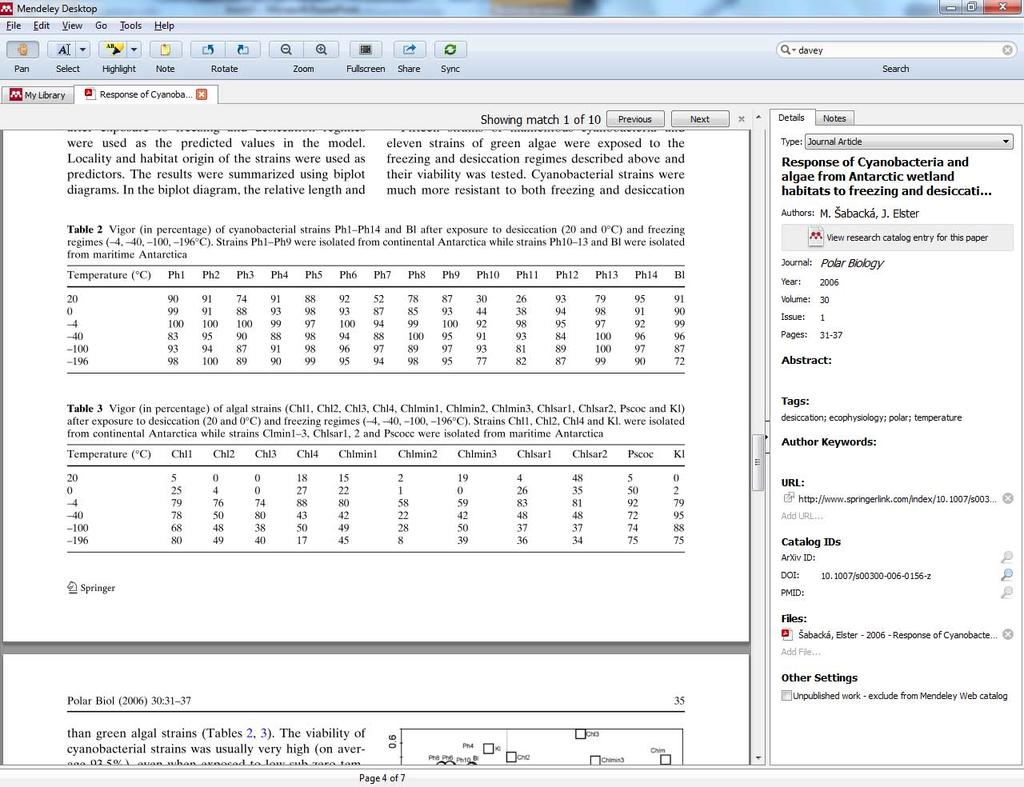Viewport: 1024px width, 787px height.
Task: Open the Edit menu
Action: point(41,25)
